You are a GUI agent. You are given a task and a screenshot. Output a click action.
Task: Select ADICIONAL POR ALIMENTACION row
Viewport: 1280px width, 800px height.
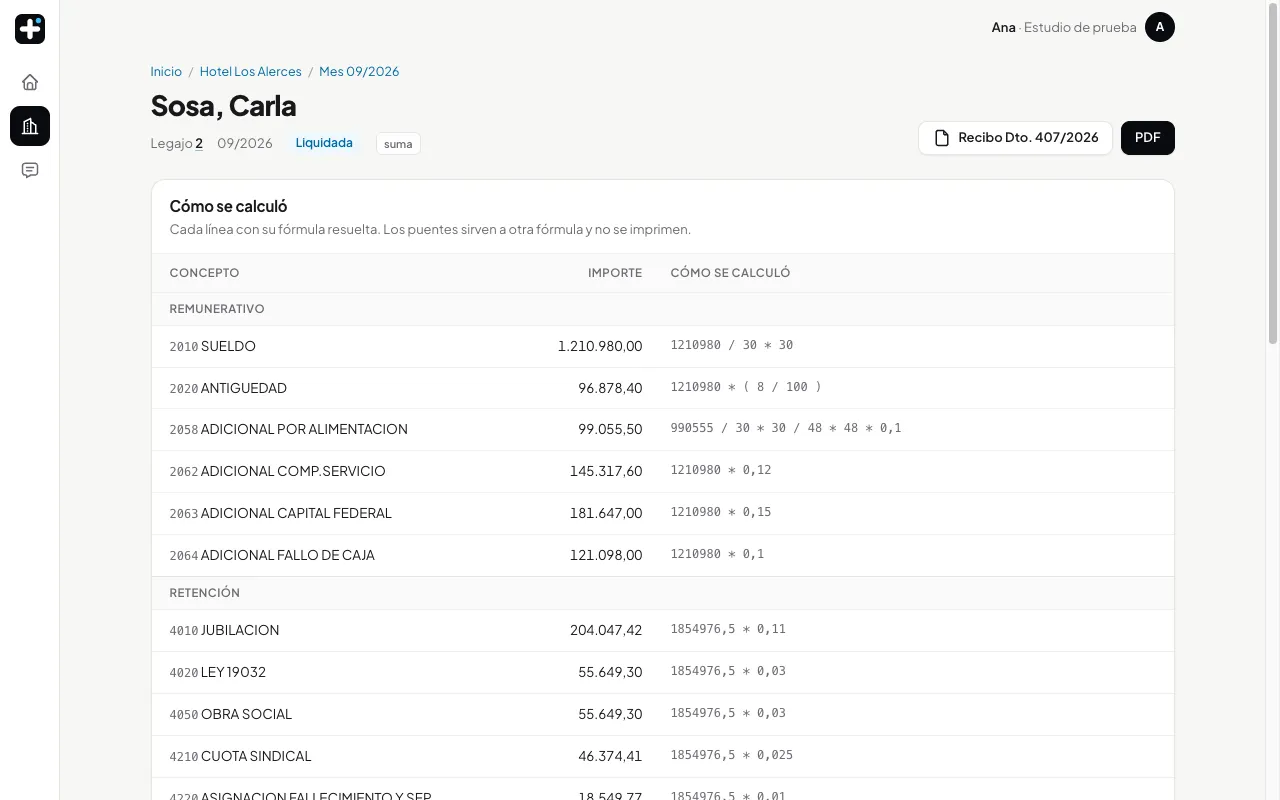click(x=663, y=429)
